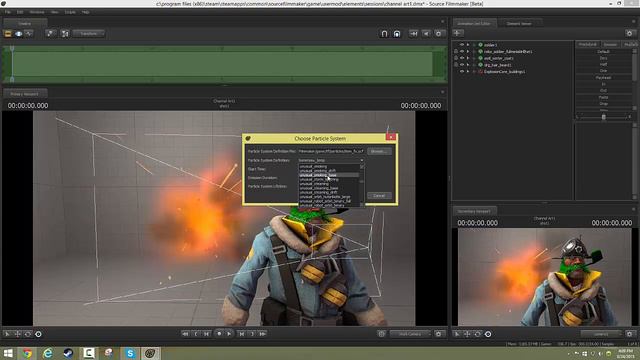640x360 pixels.
Task: Expand the soldier1 tree item
Action: (468, 45)
